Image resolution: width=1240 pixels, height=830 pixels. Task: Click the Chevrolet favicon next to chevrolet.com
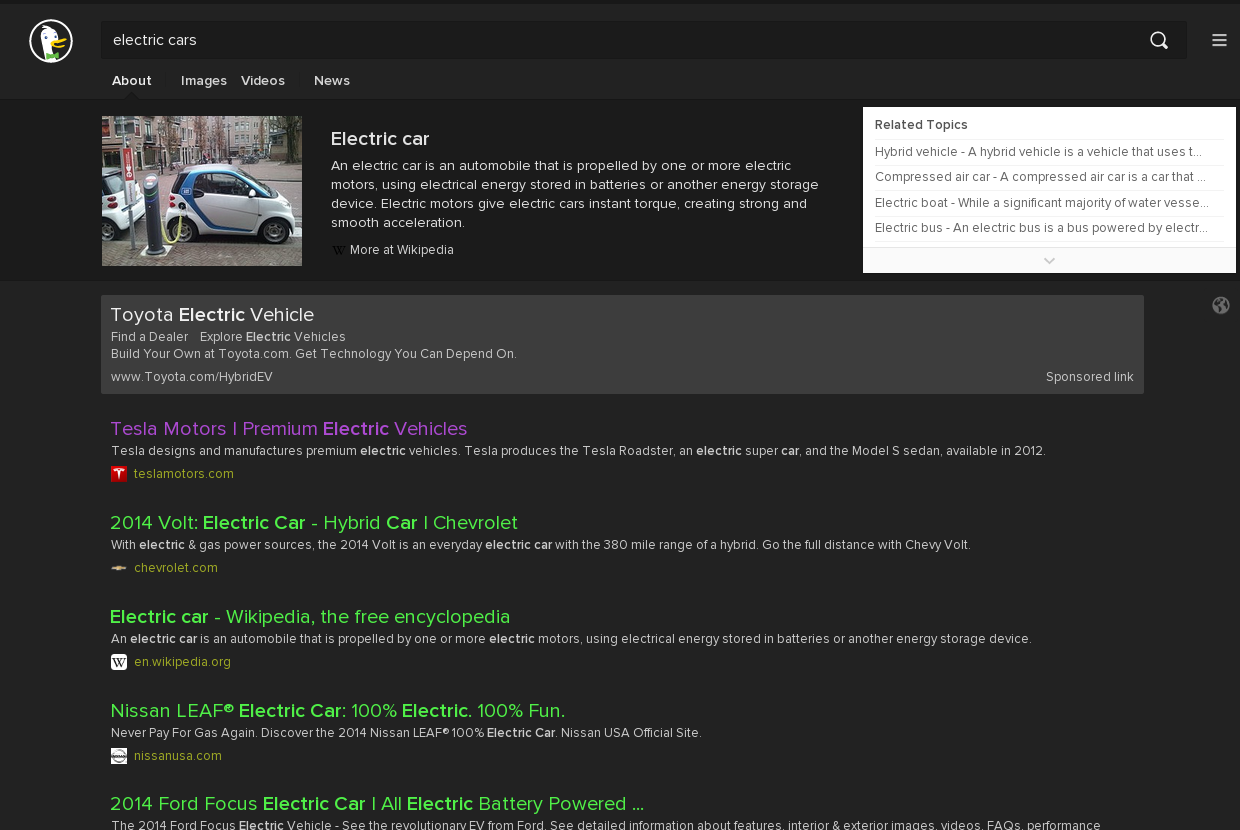[x=119, y=568]
